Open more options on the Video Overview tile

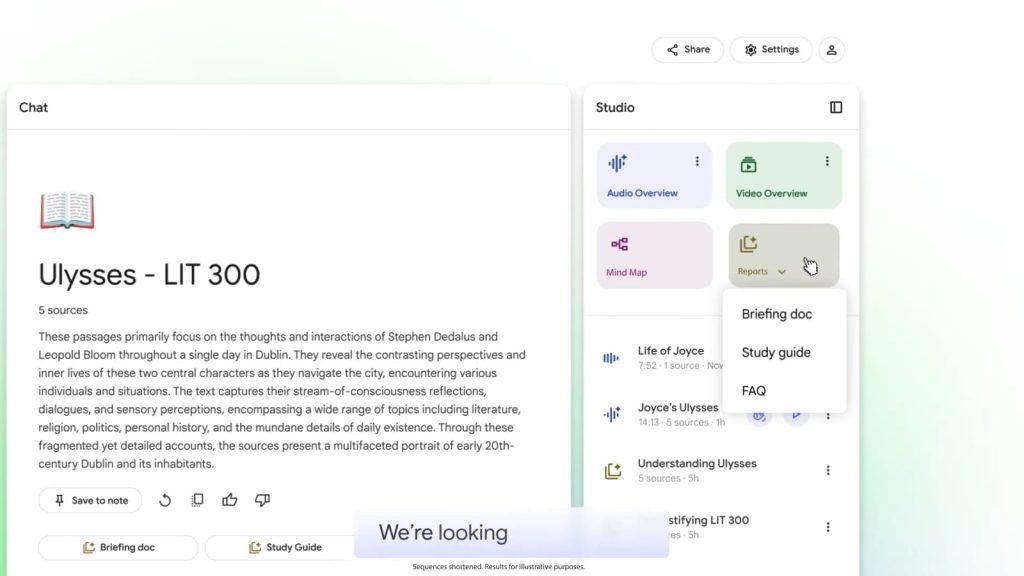[x=827, y=161]
